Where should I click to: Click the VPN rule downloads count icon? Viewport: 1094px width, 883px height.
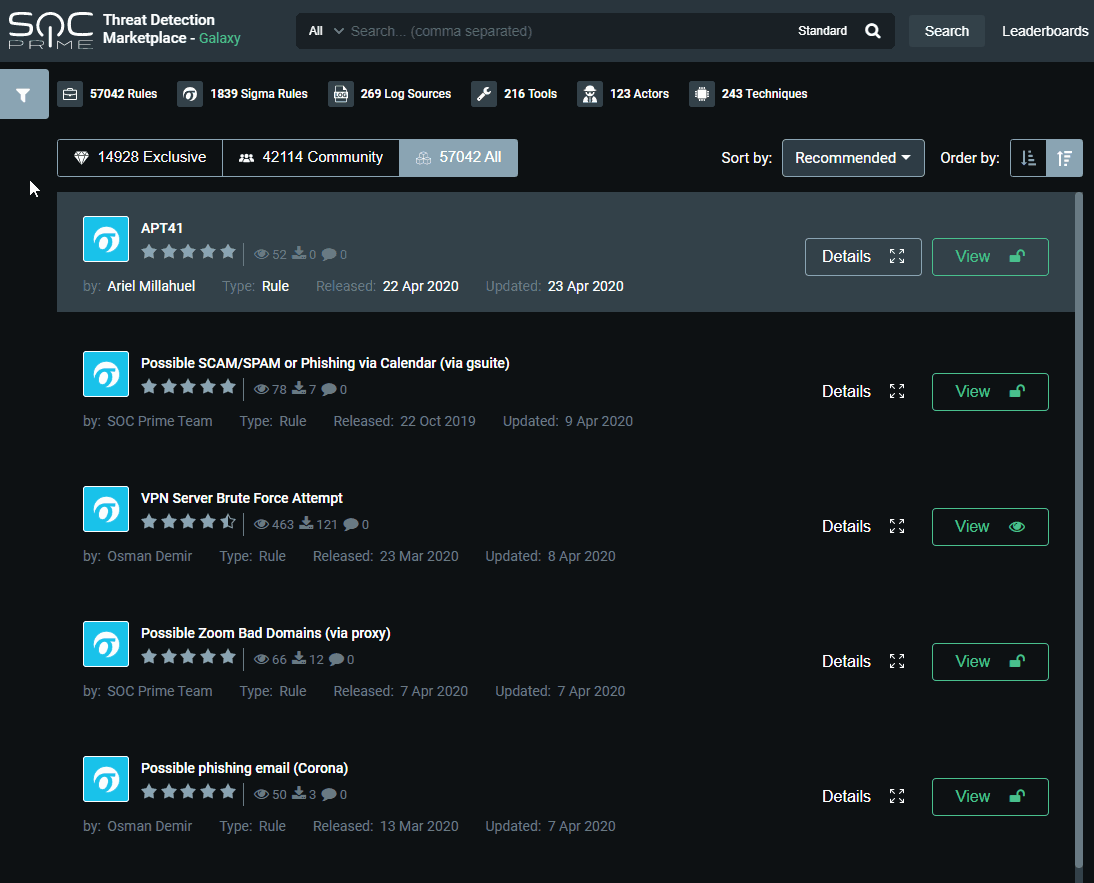[306, 524]
